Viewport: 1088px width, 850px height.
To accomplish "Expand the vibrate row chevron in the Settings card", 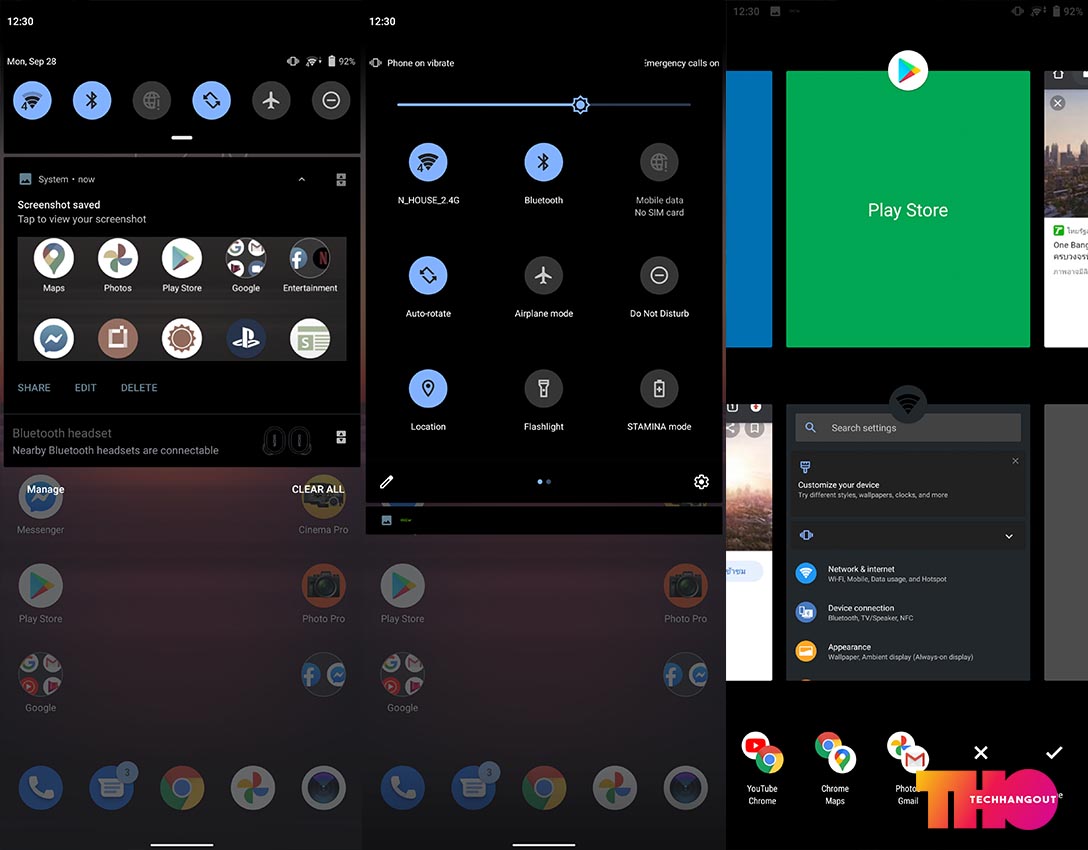I will point(1009,536).
